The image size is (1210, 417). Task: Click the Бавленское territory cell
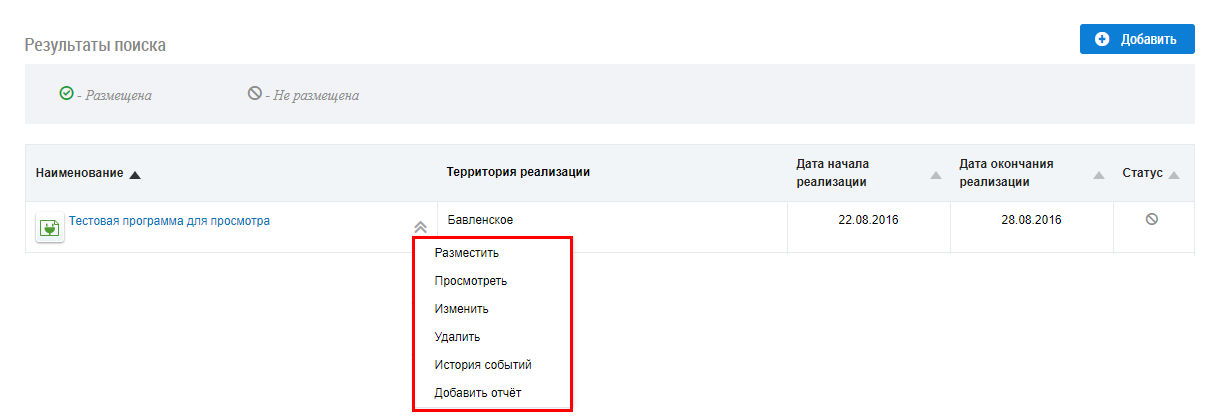coord(480,219)
